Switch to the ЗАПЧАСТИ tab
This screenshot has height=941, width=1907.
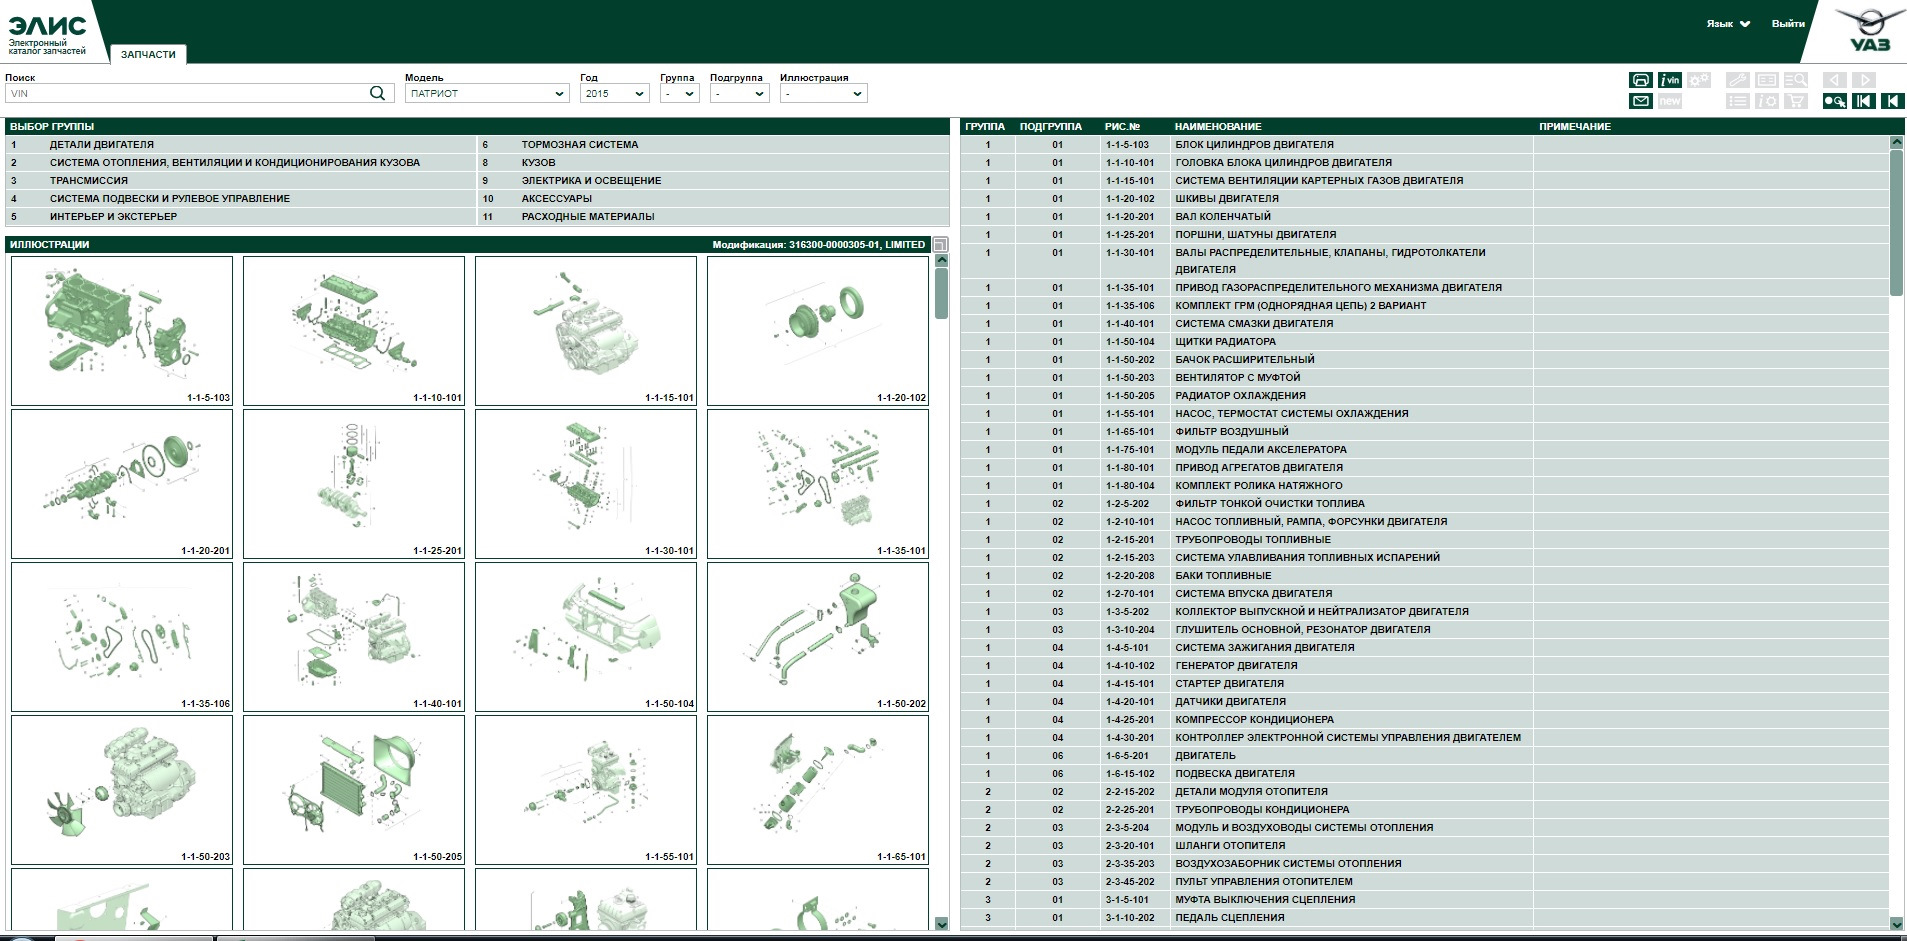coord(148,54)
